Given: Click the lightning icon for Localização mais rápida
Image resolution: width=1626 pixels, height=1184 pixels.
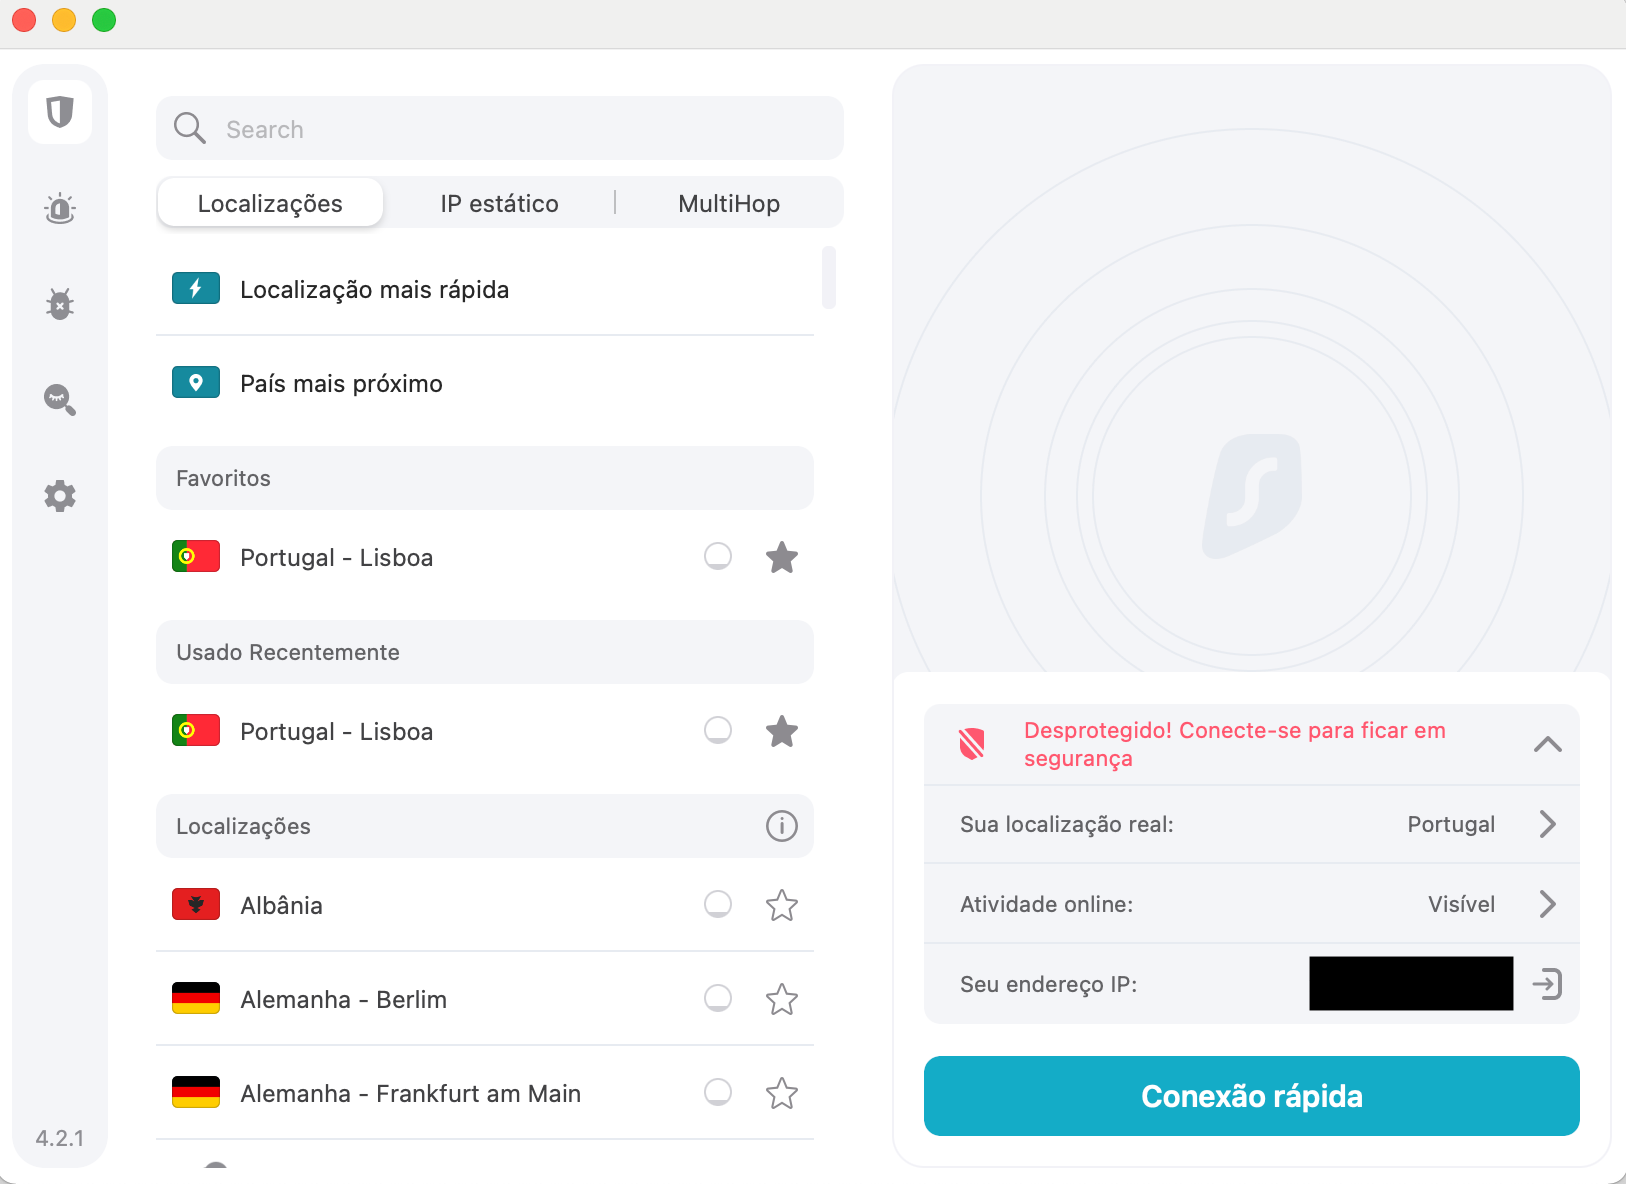Looking at the screenshot, I should tap(196, 289).
